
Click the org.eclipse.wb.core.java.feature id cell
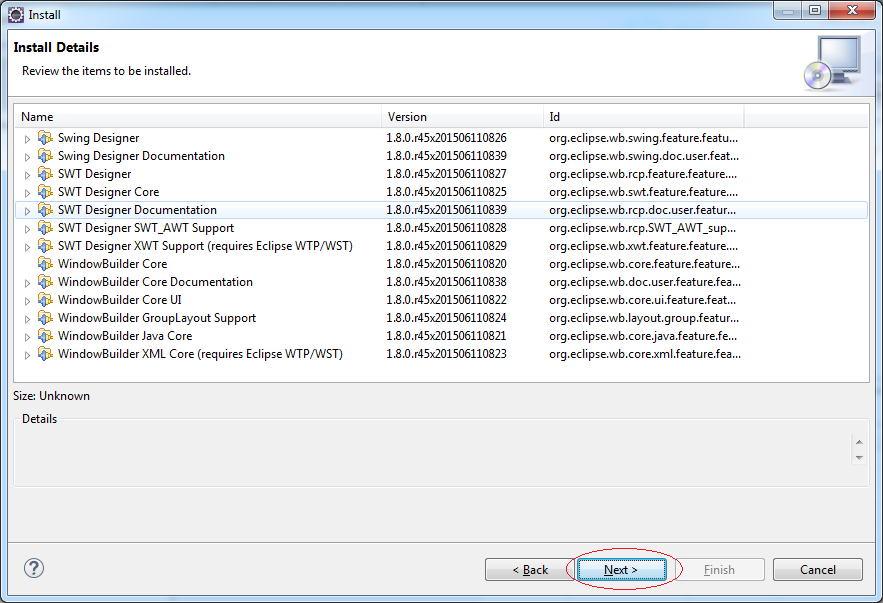643,336
